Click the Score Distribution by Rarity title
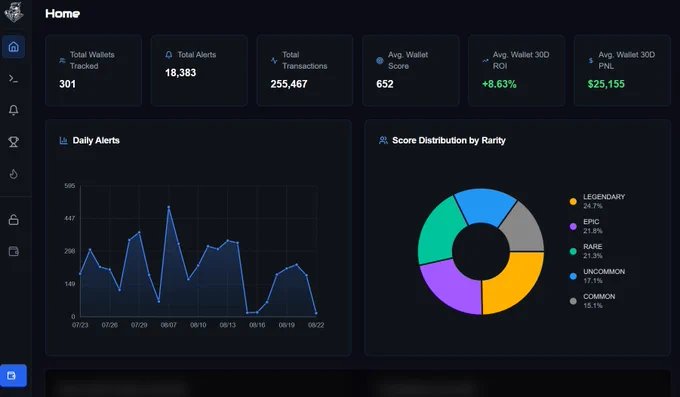The width and height of the screenshot is (680, 397). coord(449,140)
